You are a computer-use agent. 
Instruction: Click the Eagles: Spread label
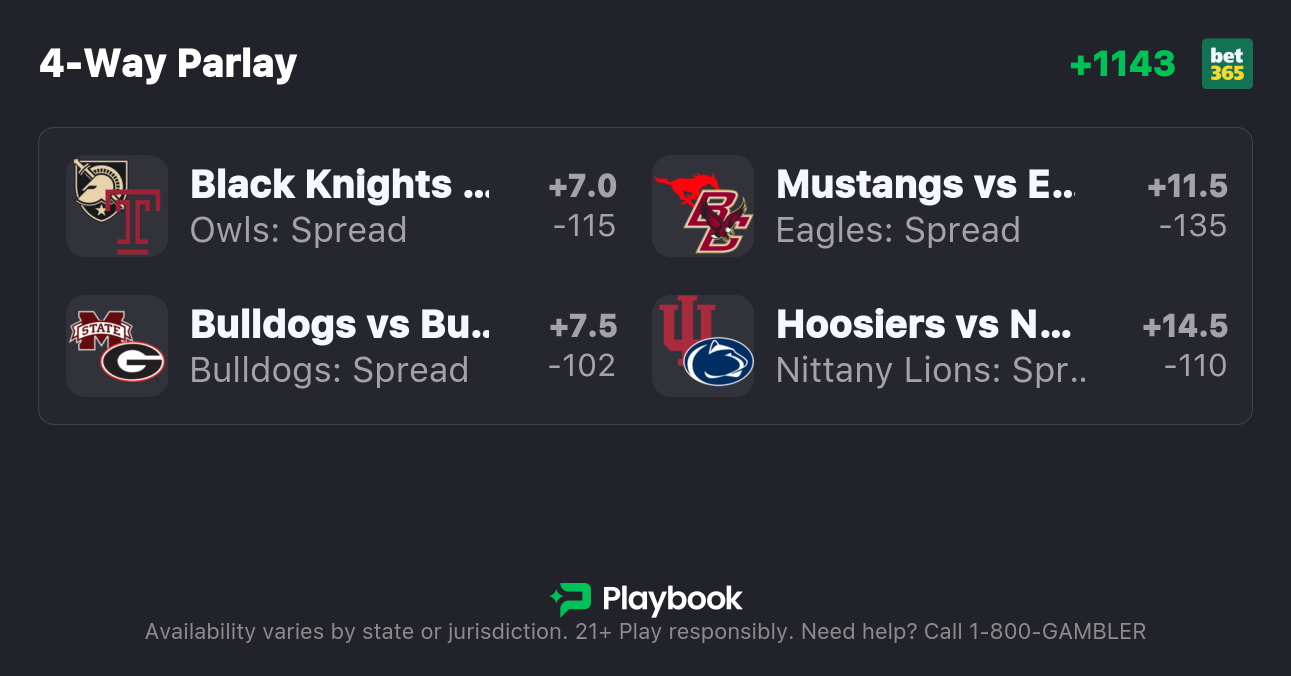(x=897, y=230)
